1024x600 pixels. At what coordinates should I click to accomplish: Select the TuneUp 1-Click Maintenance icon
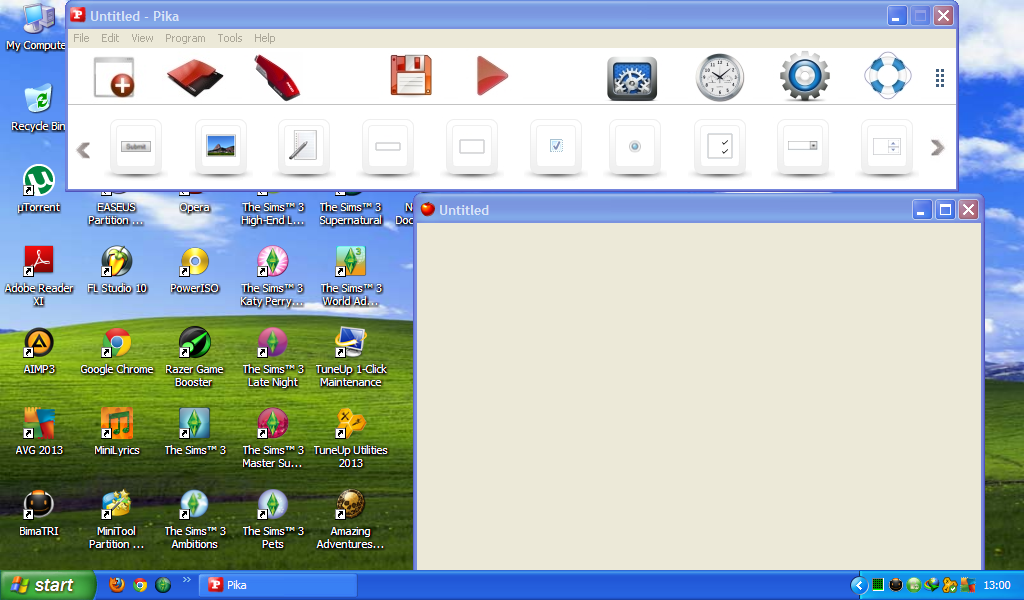[351, 356]
